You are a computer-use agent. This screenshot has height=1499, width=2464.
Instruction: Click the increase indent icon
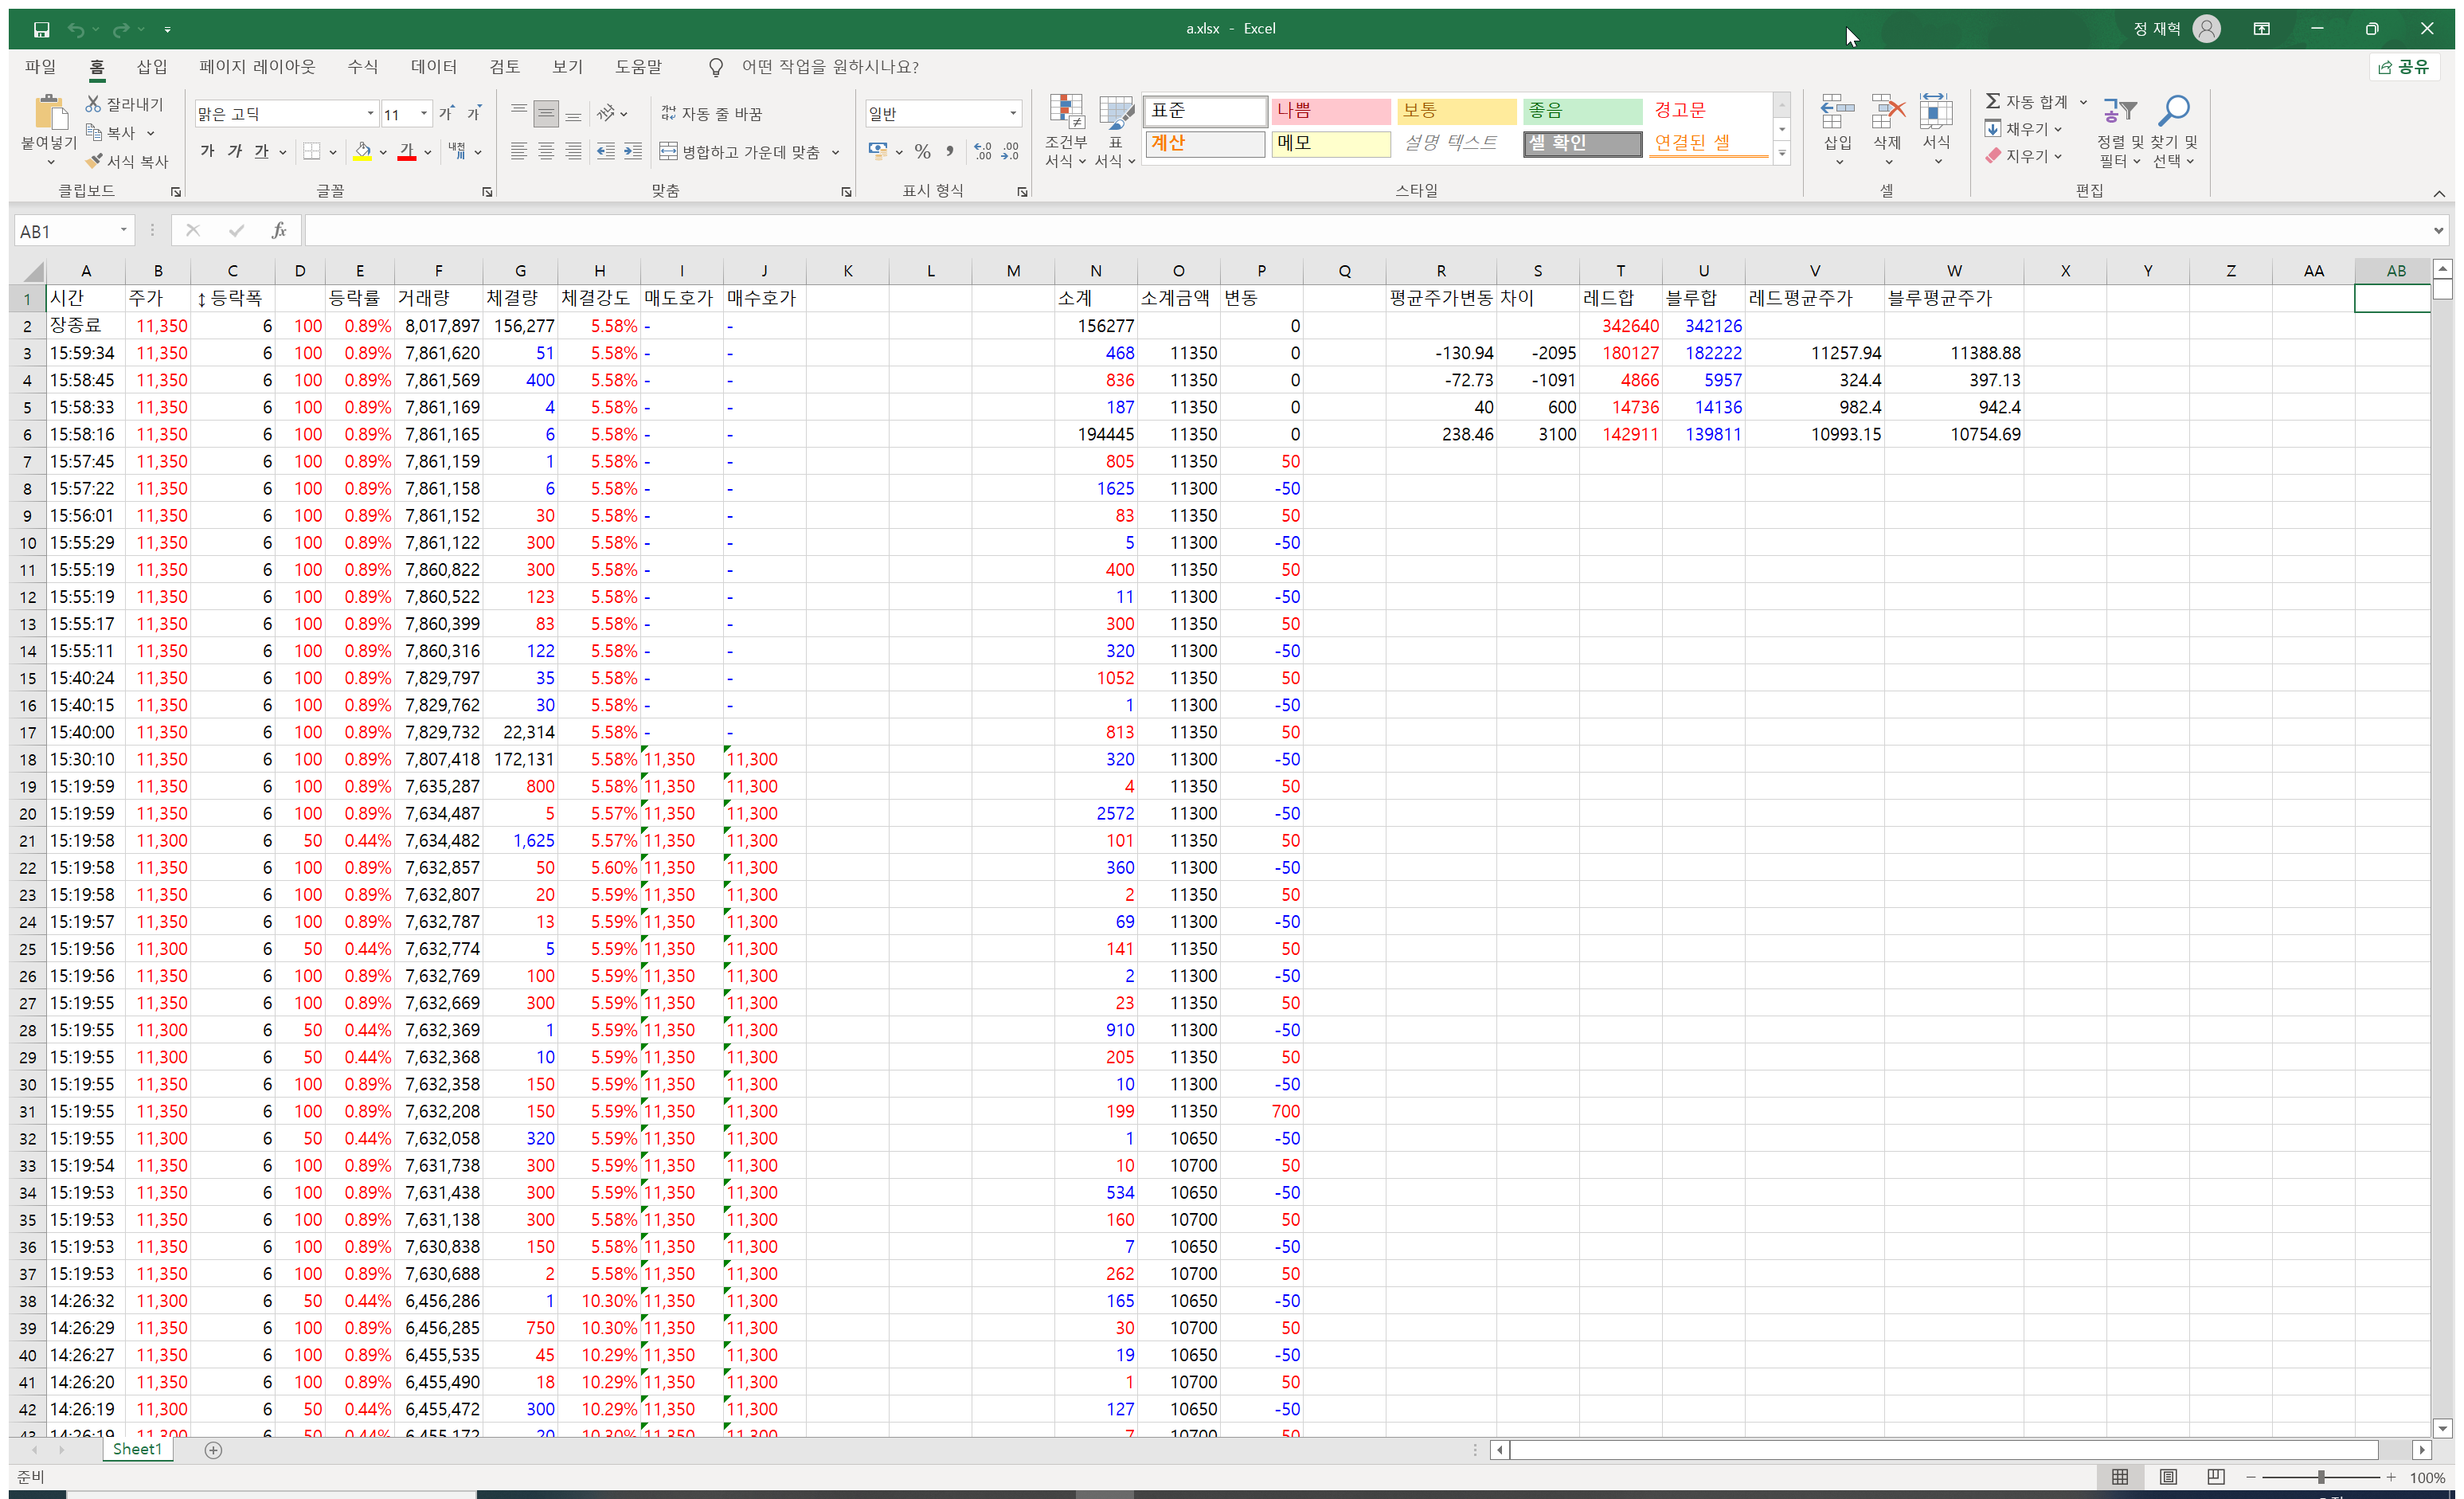tap(633, 152)
